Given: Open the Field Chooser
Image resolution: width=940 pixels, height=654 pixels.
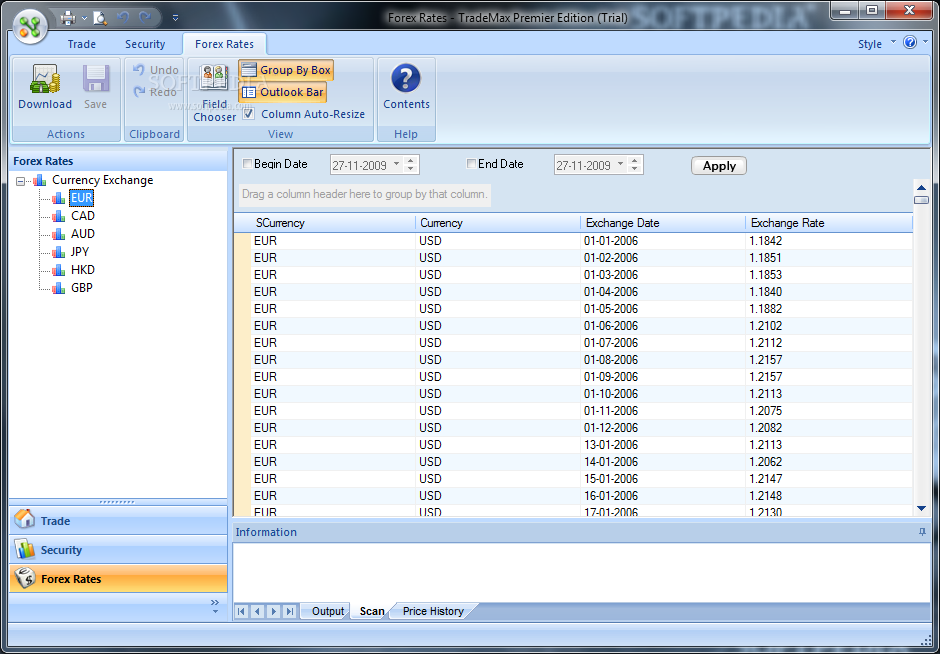Looking at the screenshot, I should click(x=214, y=93).
